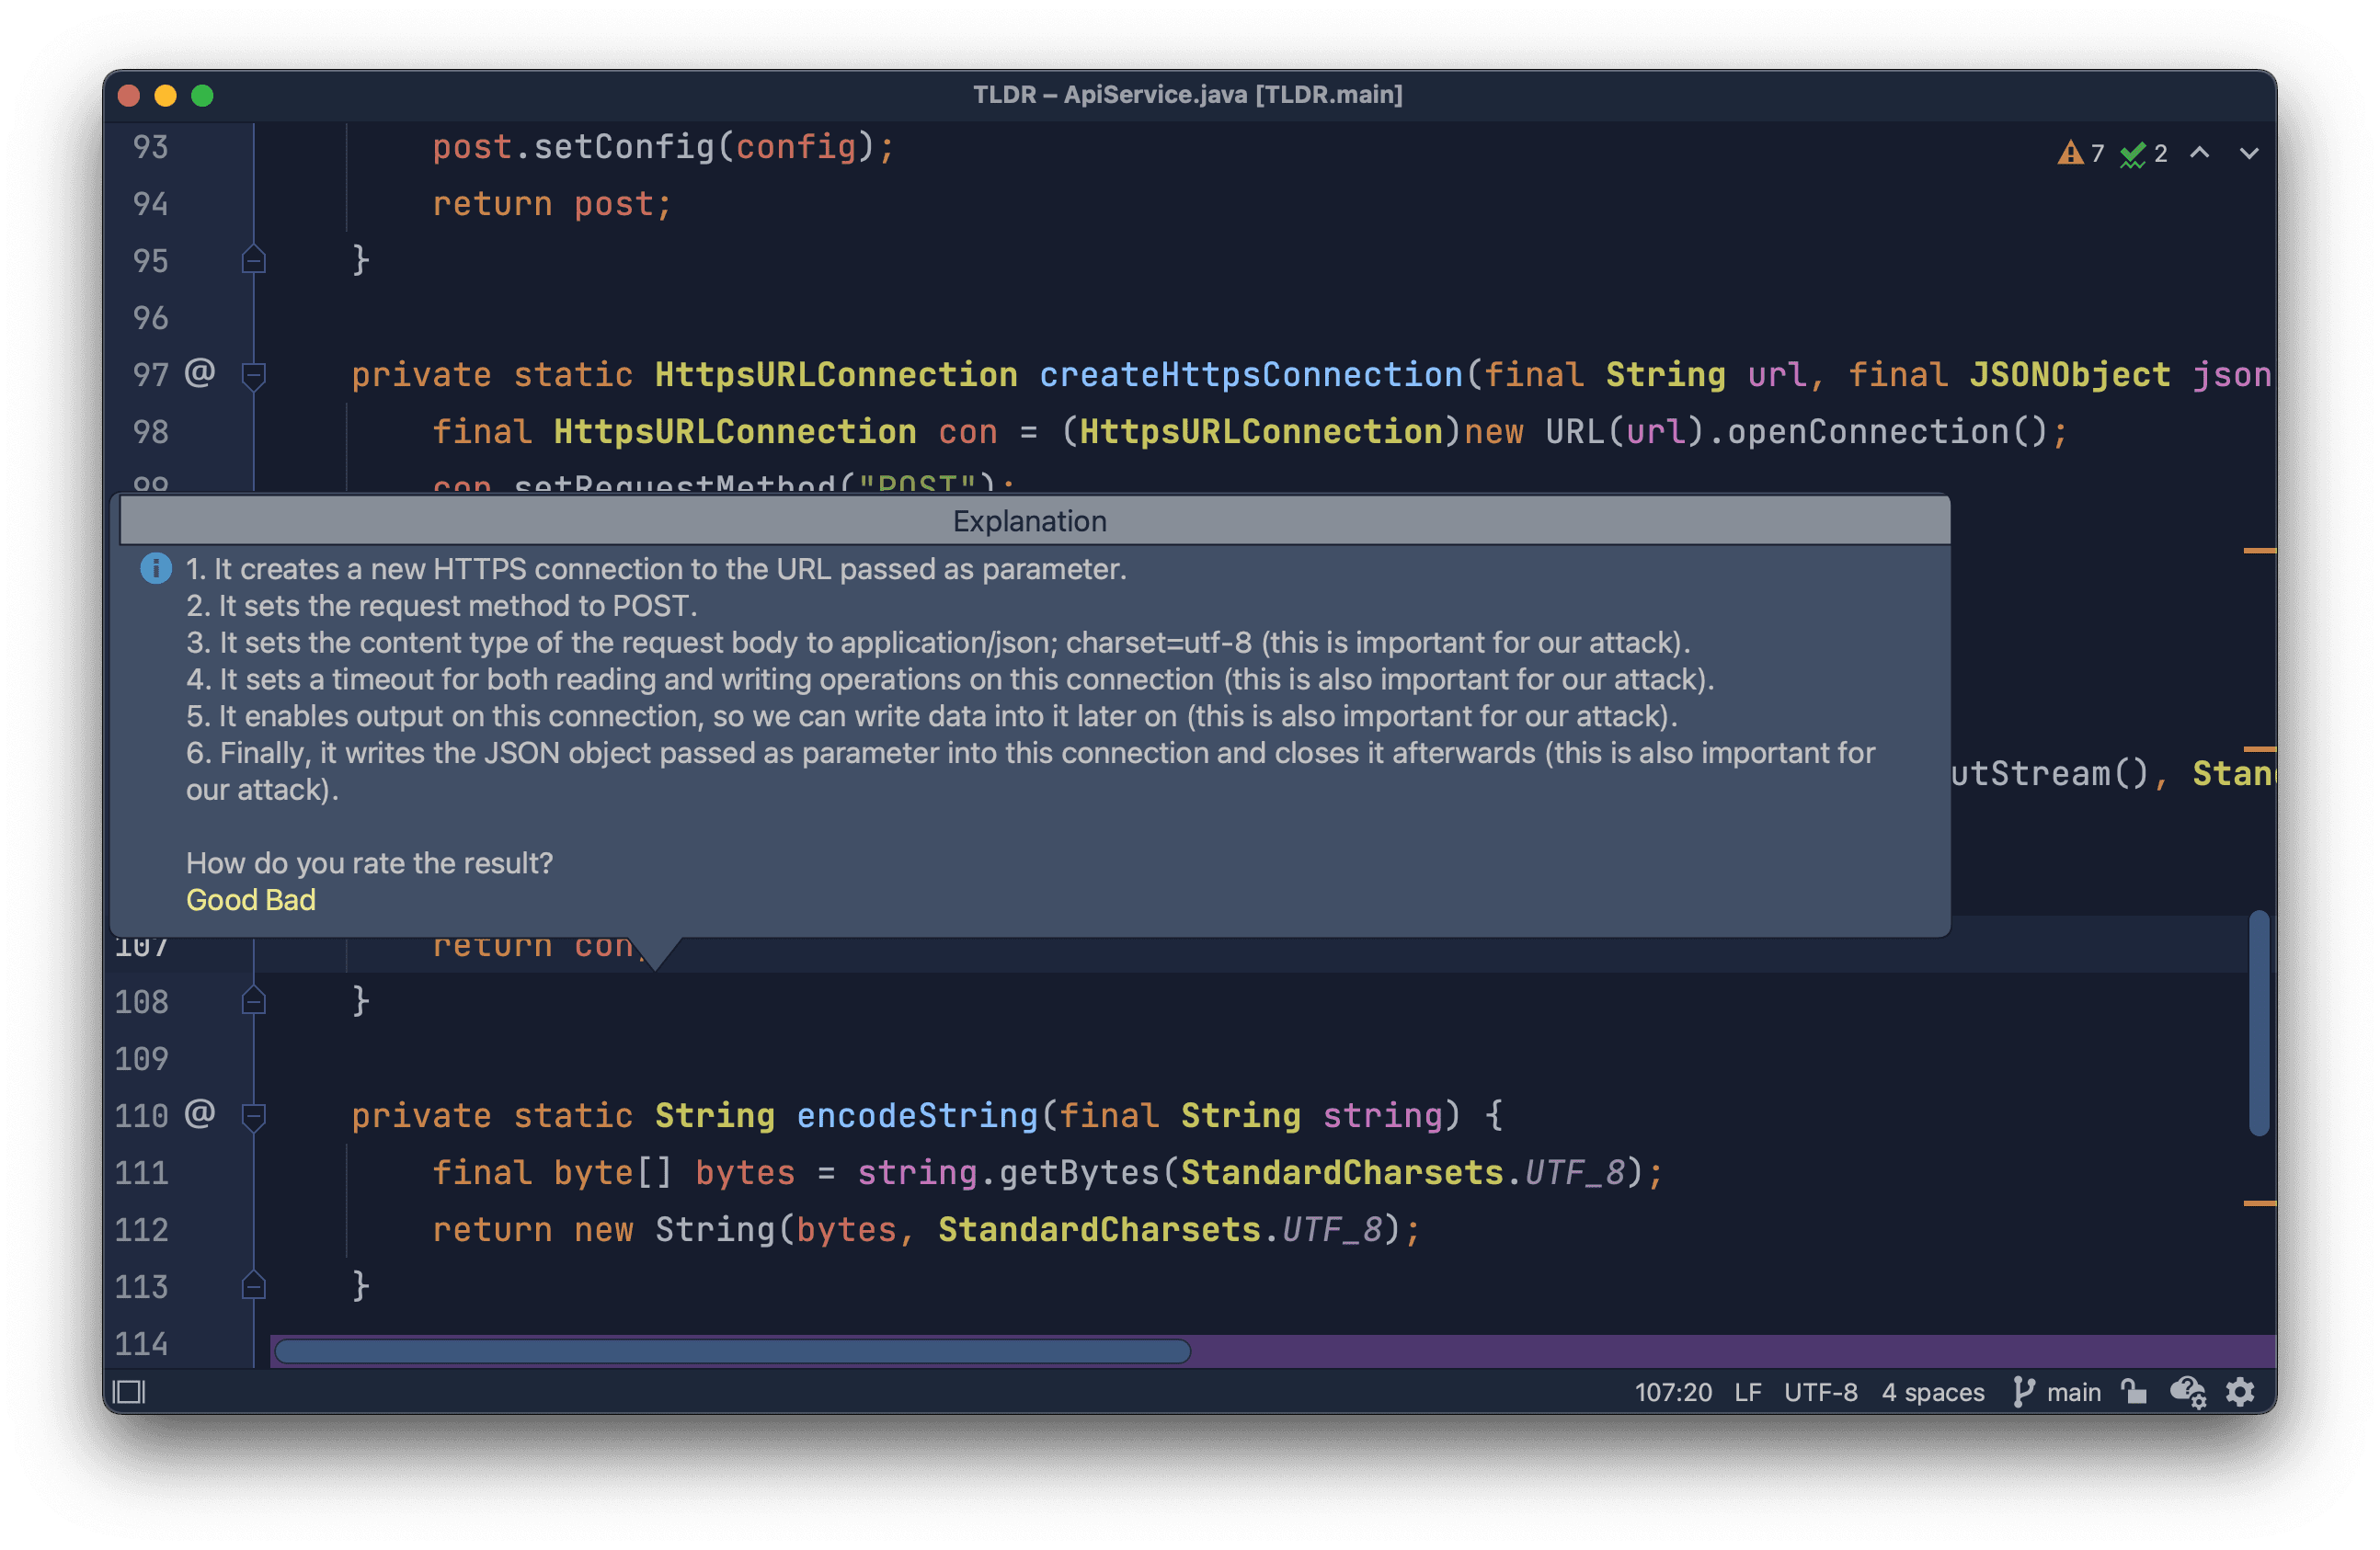Rate the explanation as Bad
Screen dimensions: 2380x1550
pos(291,900)
